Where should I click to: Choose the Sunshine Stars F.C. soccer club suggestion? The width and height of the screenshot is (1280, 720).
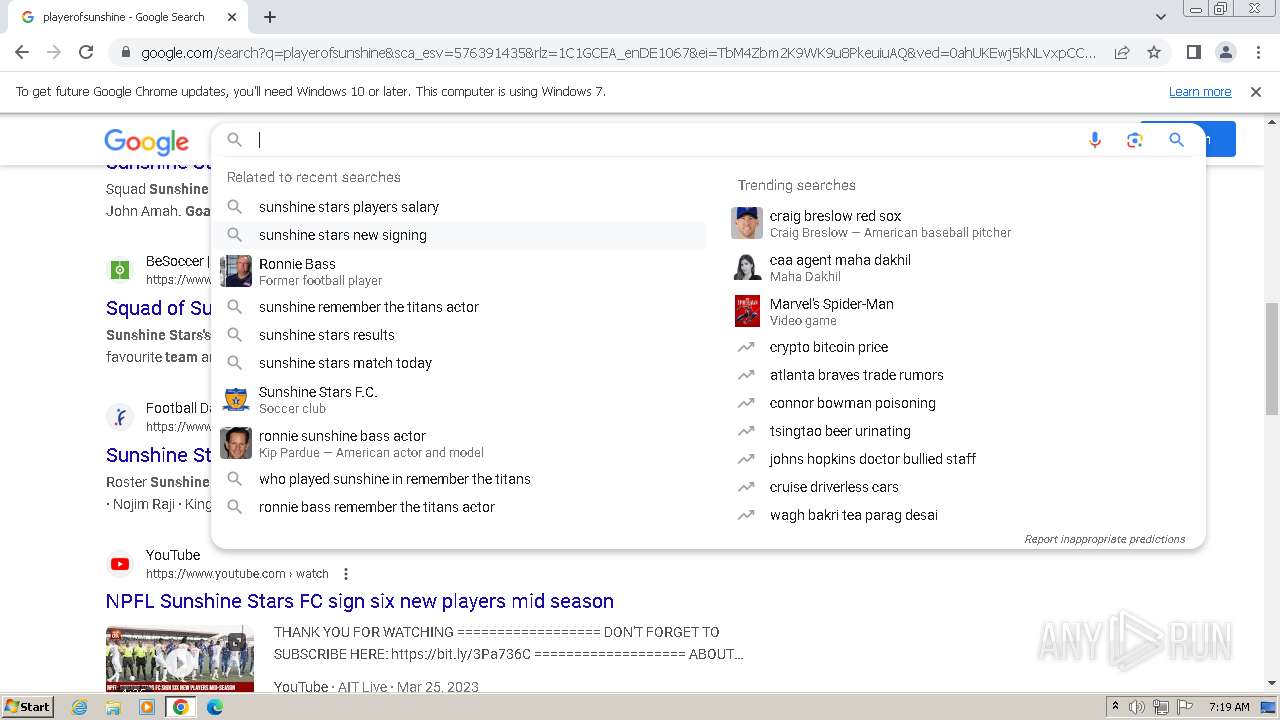tap(459, 399)
